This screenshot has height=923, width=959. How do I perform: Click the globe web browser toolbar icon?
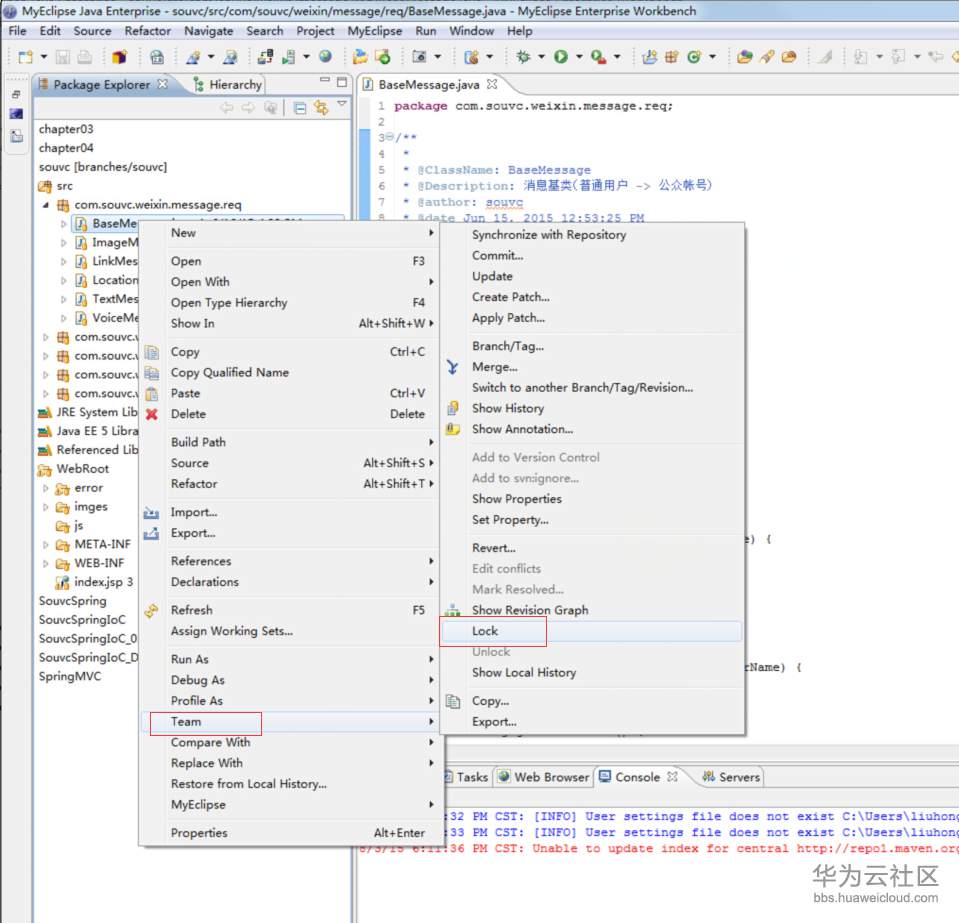tap(325, 57)
